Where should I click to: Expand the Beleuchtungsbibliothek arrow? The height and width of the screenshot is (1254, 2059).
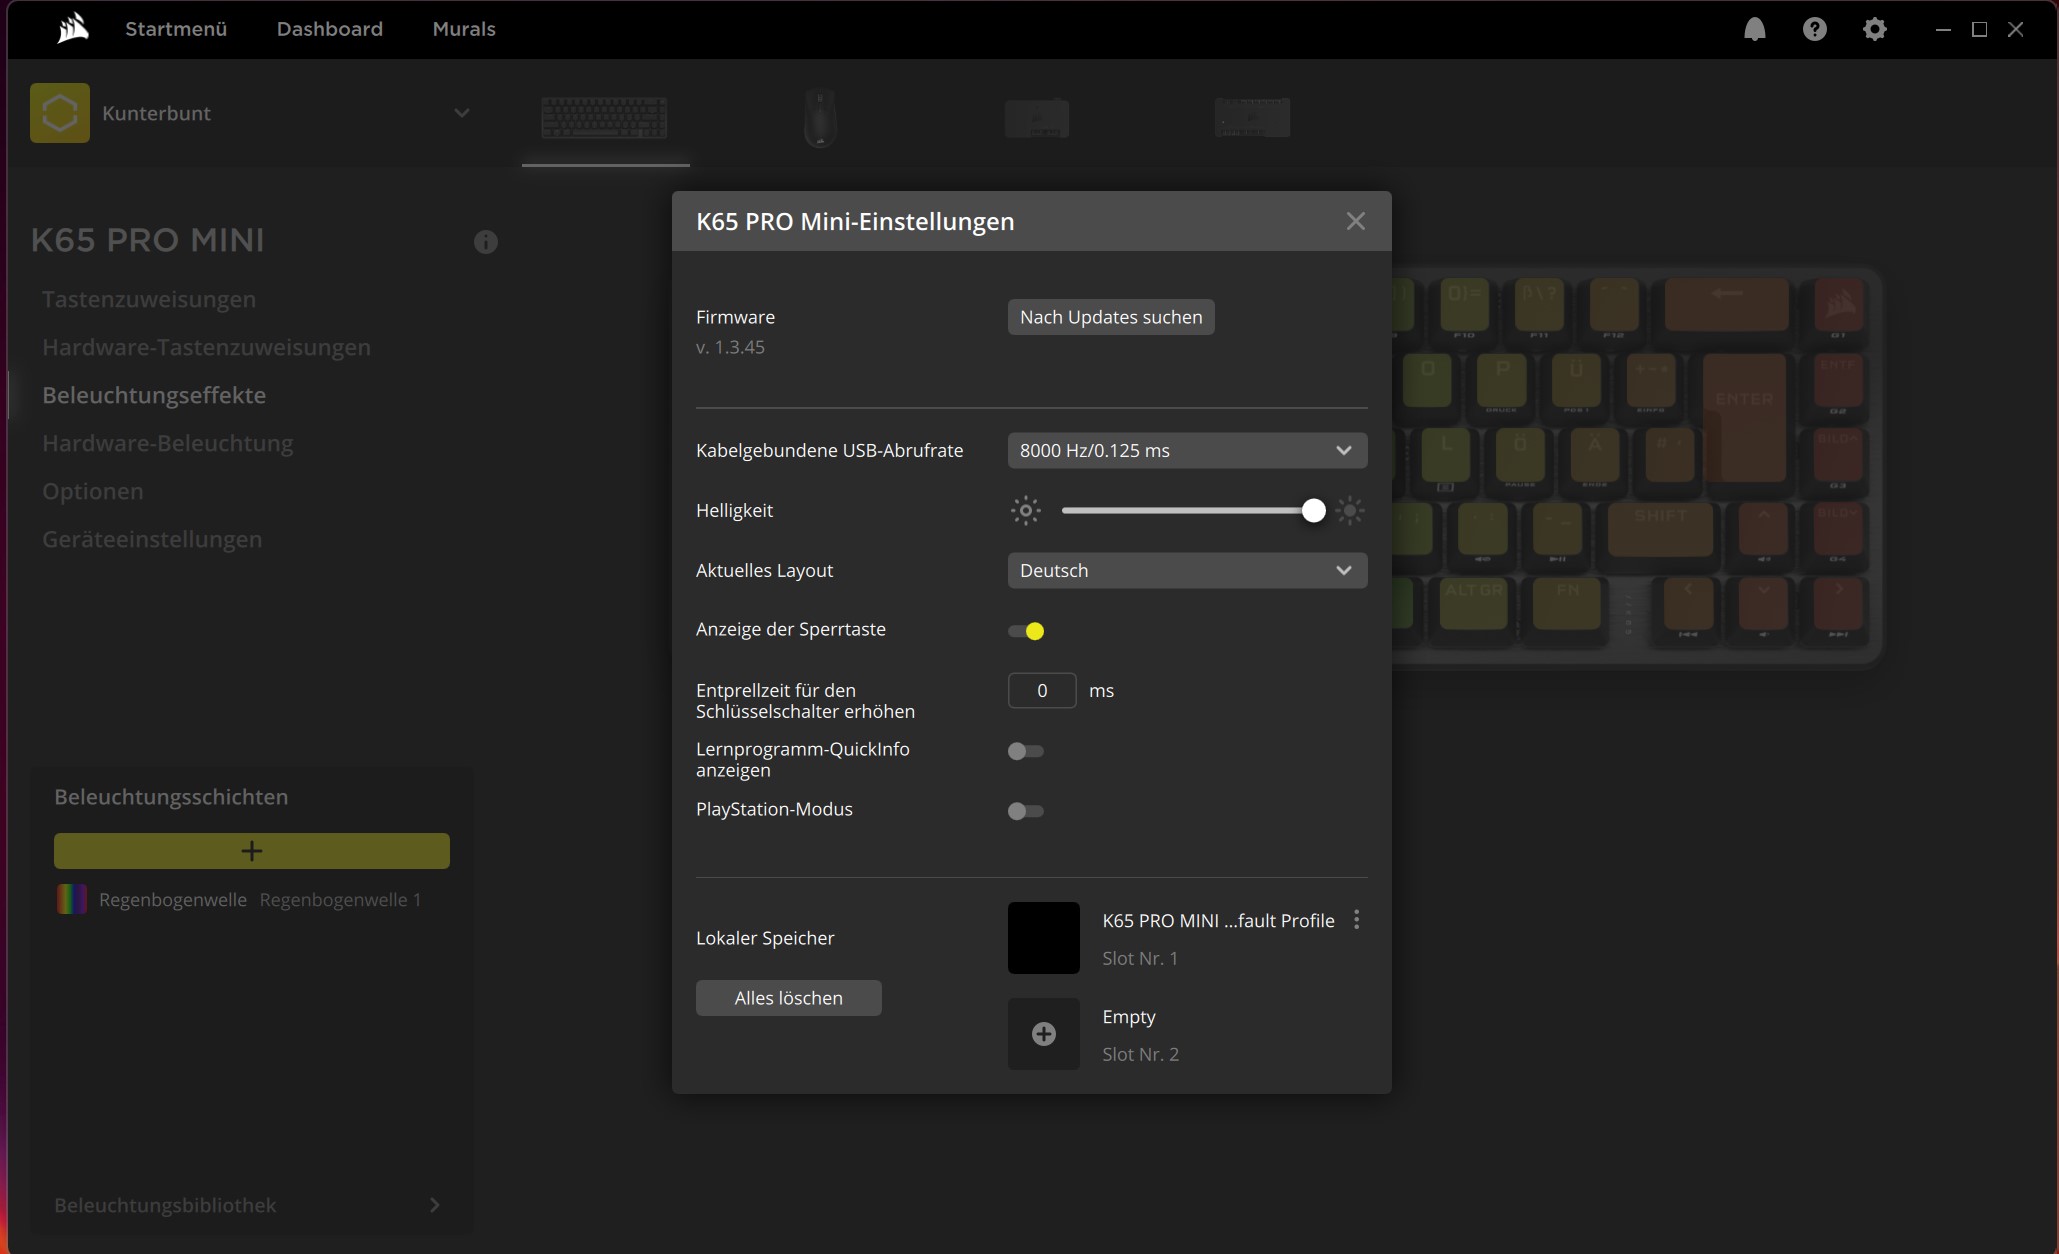tap(434, 1205)
